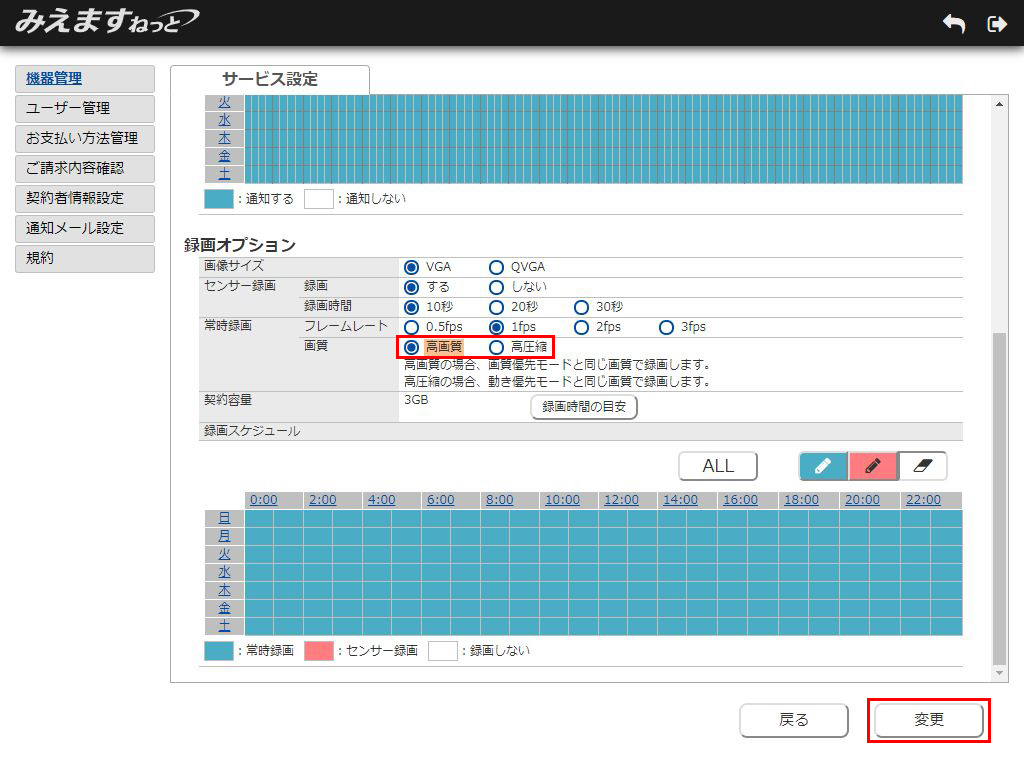Go to ご請求内容確認 page
This screenshot has height=768, width=1024.
coord(85,168)
